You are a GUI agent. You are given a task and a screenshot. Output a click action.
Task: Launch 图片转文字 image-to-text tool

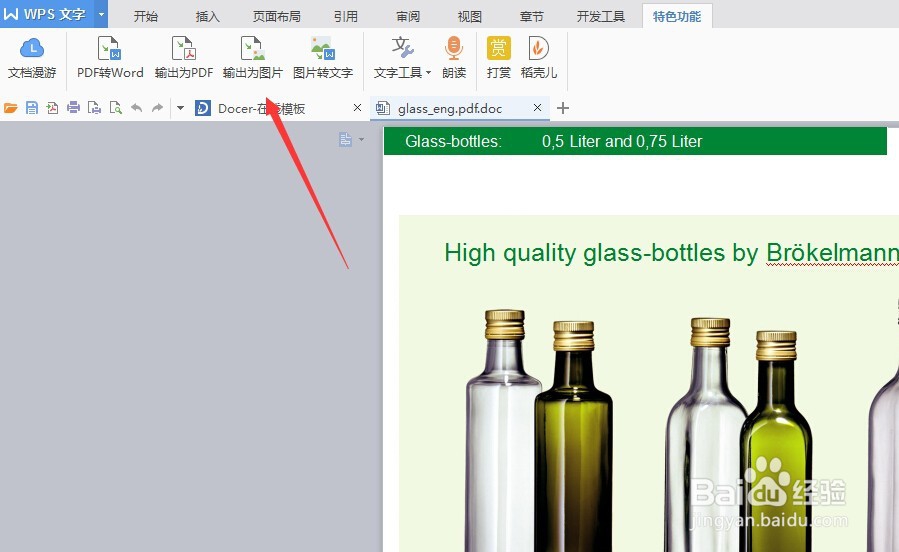[x=322, y=57]
